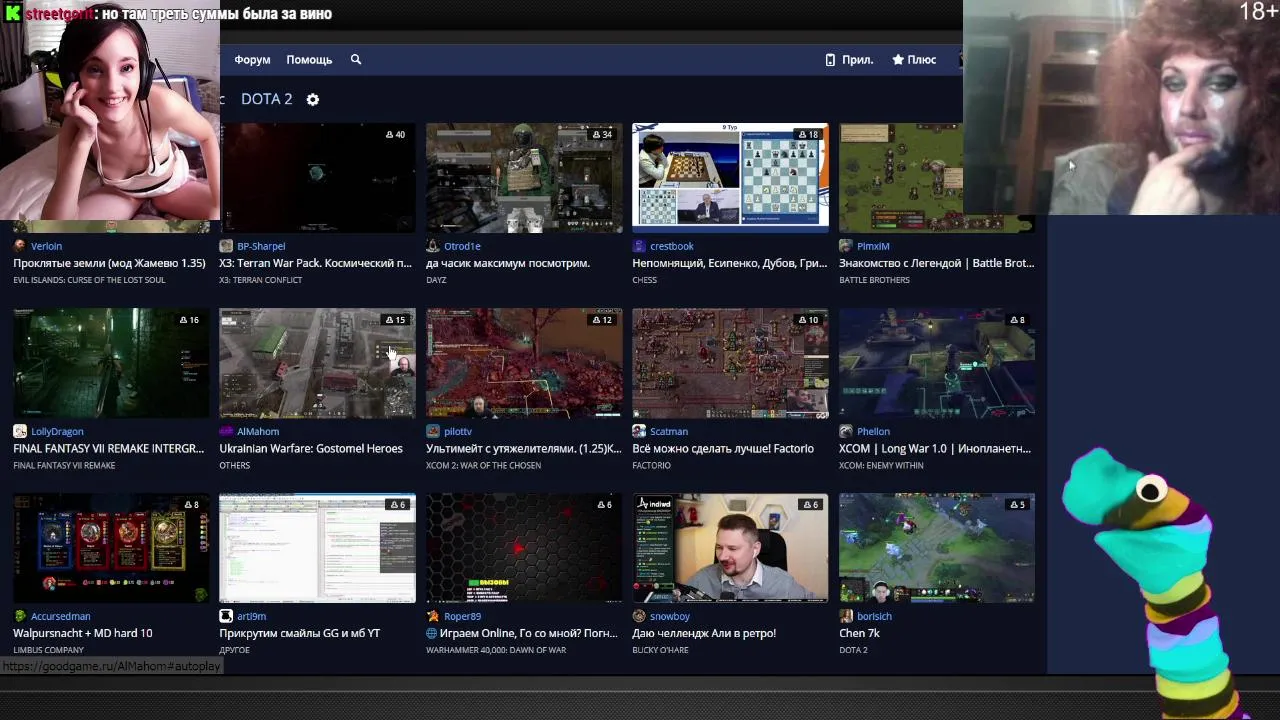The height and width of the screenshot is (720, 1280).
Task: Open the Прил. apps link
Action: click(849, 60)
